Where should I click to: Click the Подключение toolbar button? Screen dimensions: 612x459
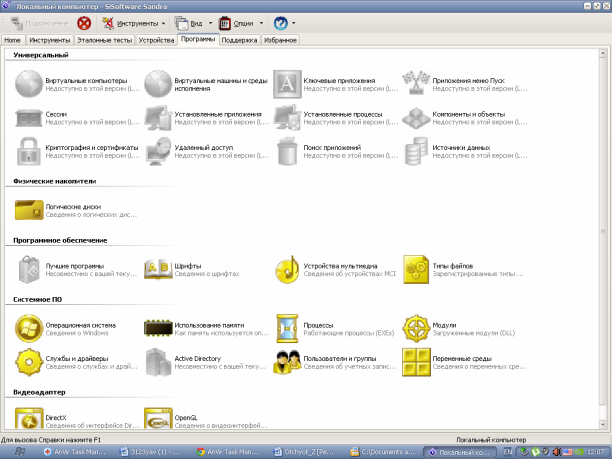click(39, 23)
